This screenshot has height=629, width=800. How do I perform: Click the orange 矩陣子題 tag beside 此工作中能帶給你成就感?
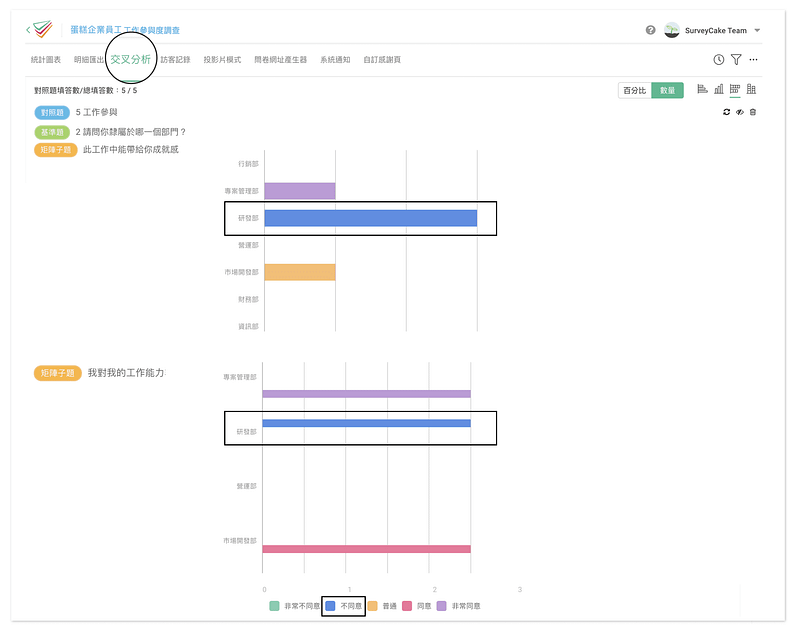[x=56, y=149]
